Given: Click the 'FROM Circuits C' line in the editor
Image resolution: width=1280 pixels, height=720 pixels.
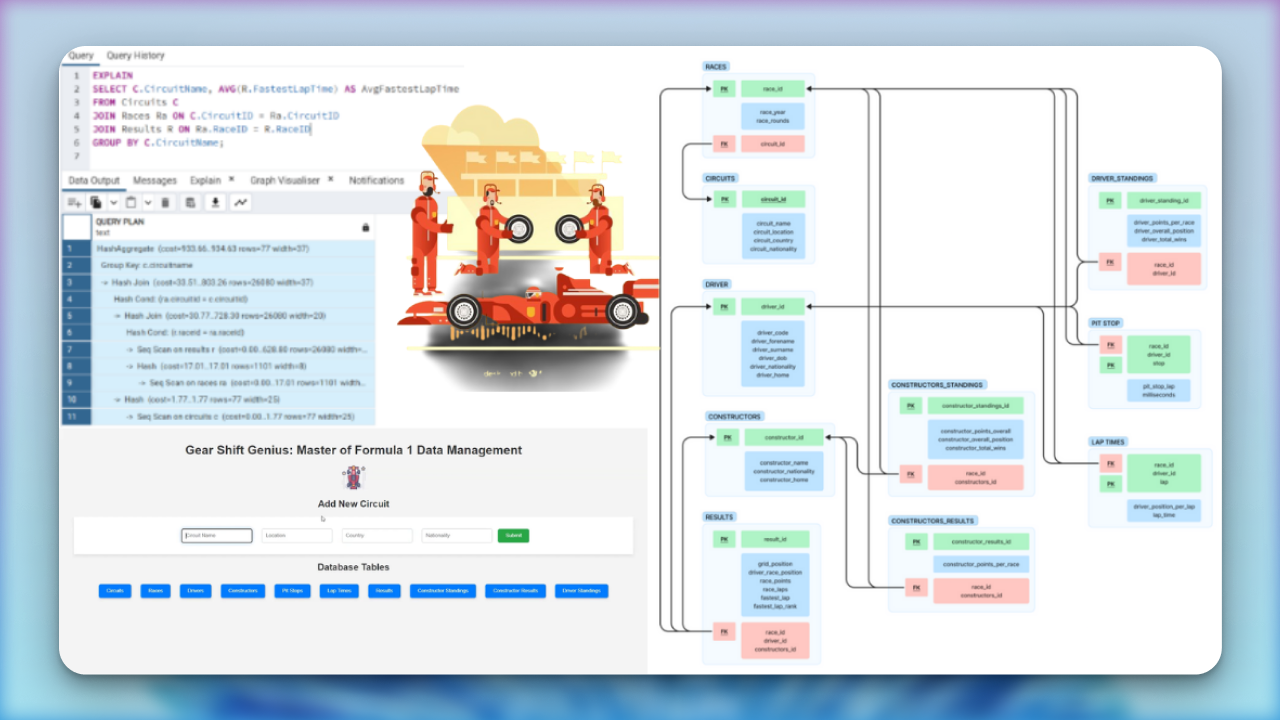Looking at the screenshot, I should coord(135,102).
